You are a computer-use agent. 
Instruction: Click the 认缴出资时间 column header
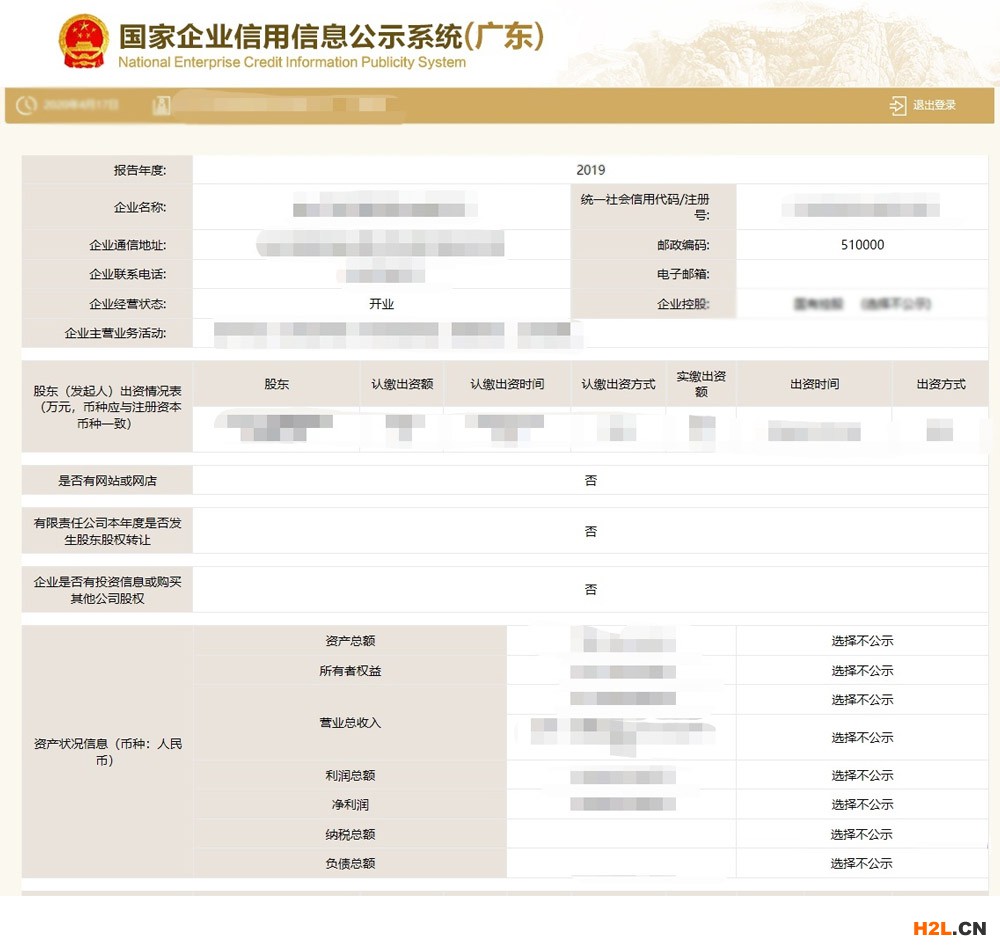coord(507,384)
